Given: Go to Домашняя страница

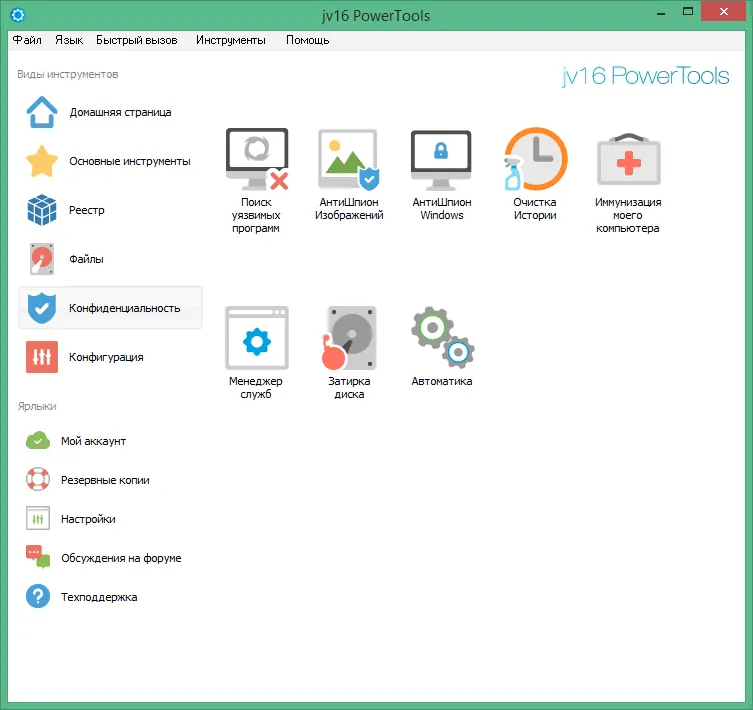Looking at the screenshot, I should 120,112.
